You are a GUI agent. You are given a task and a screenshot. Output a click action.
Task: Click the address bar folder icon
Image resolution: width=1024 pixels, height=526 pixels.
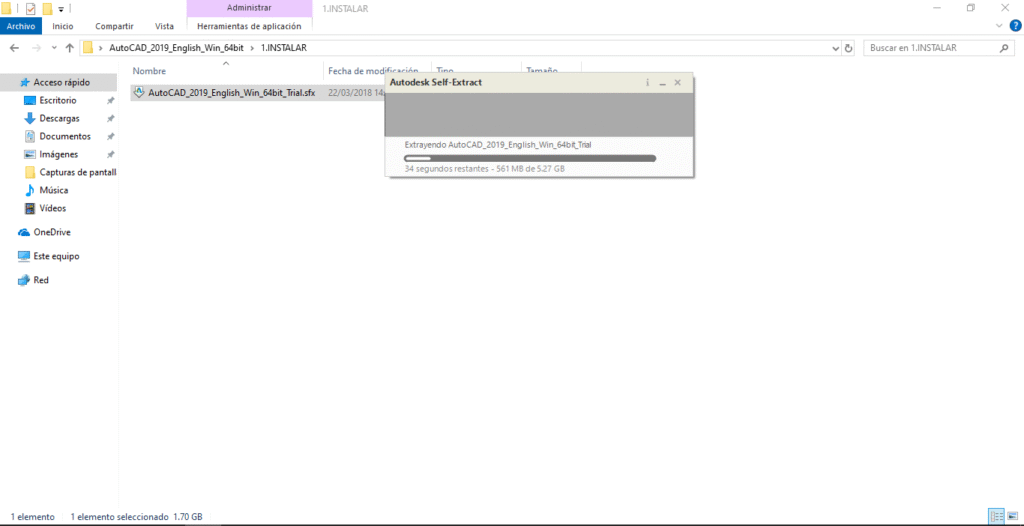pos(88,48)
